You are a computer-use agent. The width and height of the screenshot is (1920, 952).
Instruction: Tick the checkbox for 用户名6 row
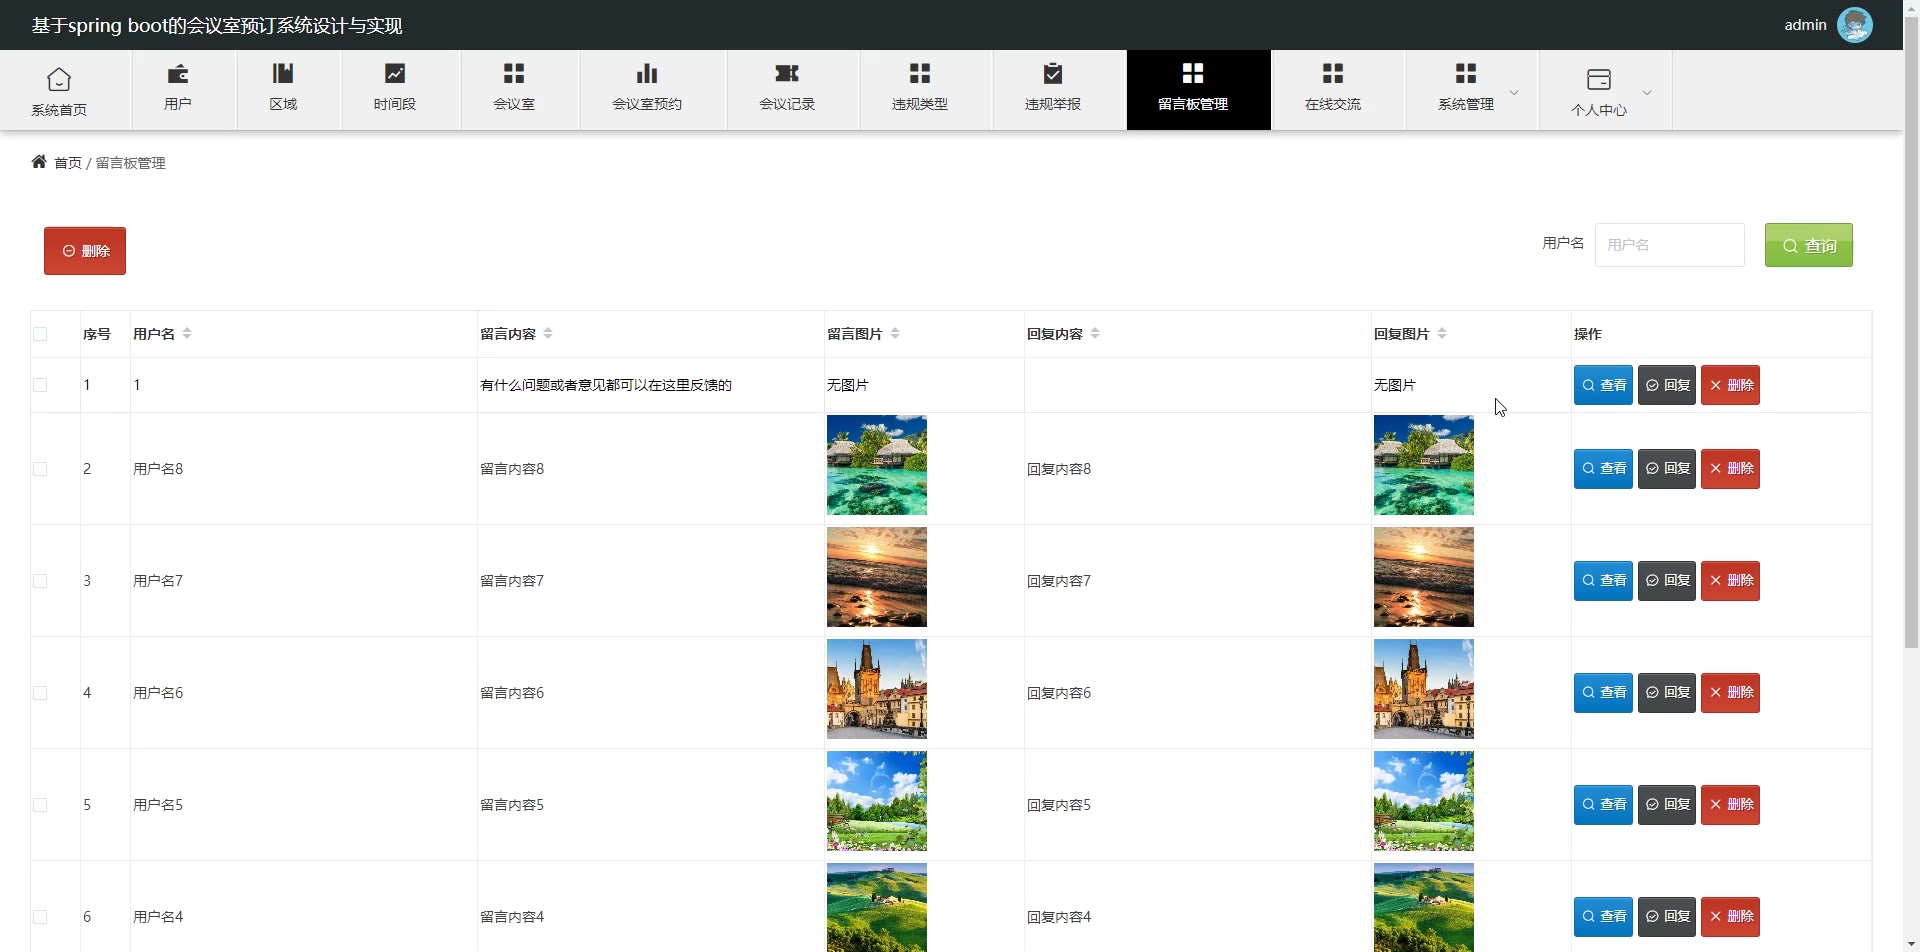(40, 693)
